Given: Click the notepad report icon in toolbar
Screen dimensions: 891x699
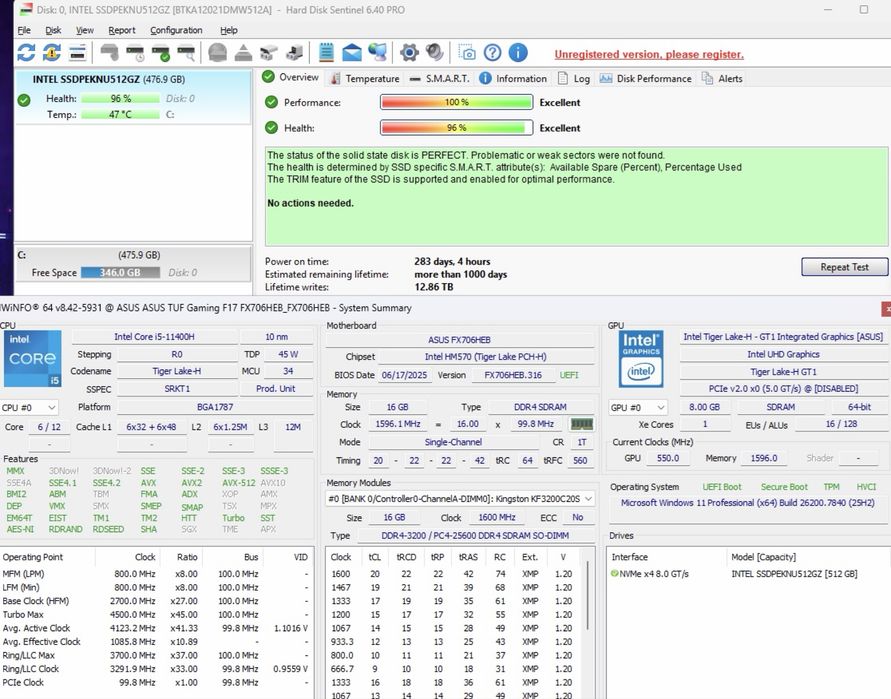Looking at the screenshot, I should (326, 53).
